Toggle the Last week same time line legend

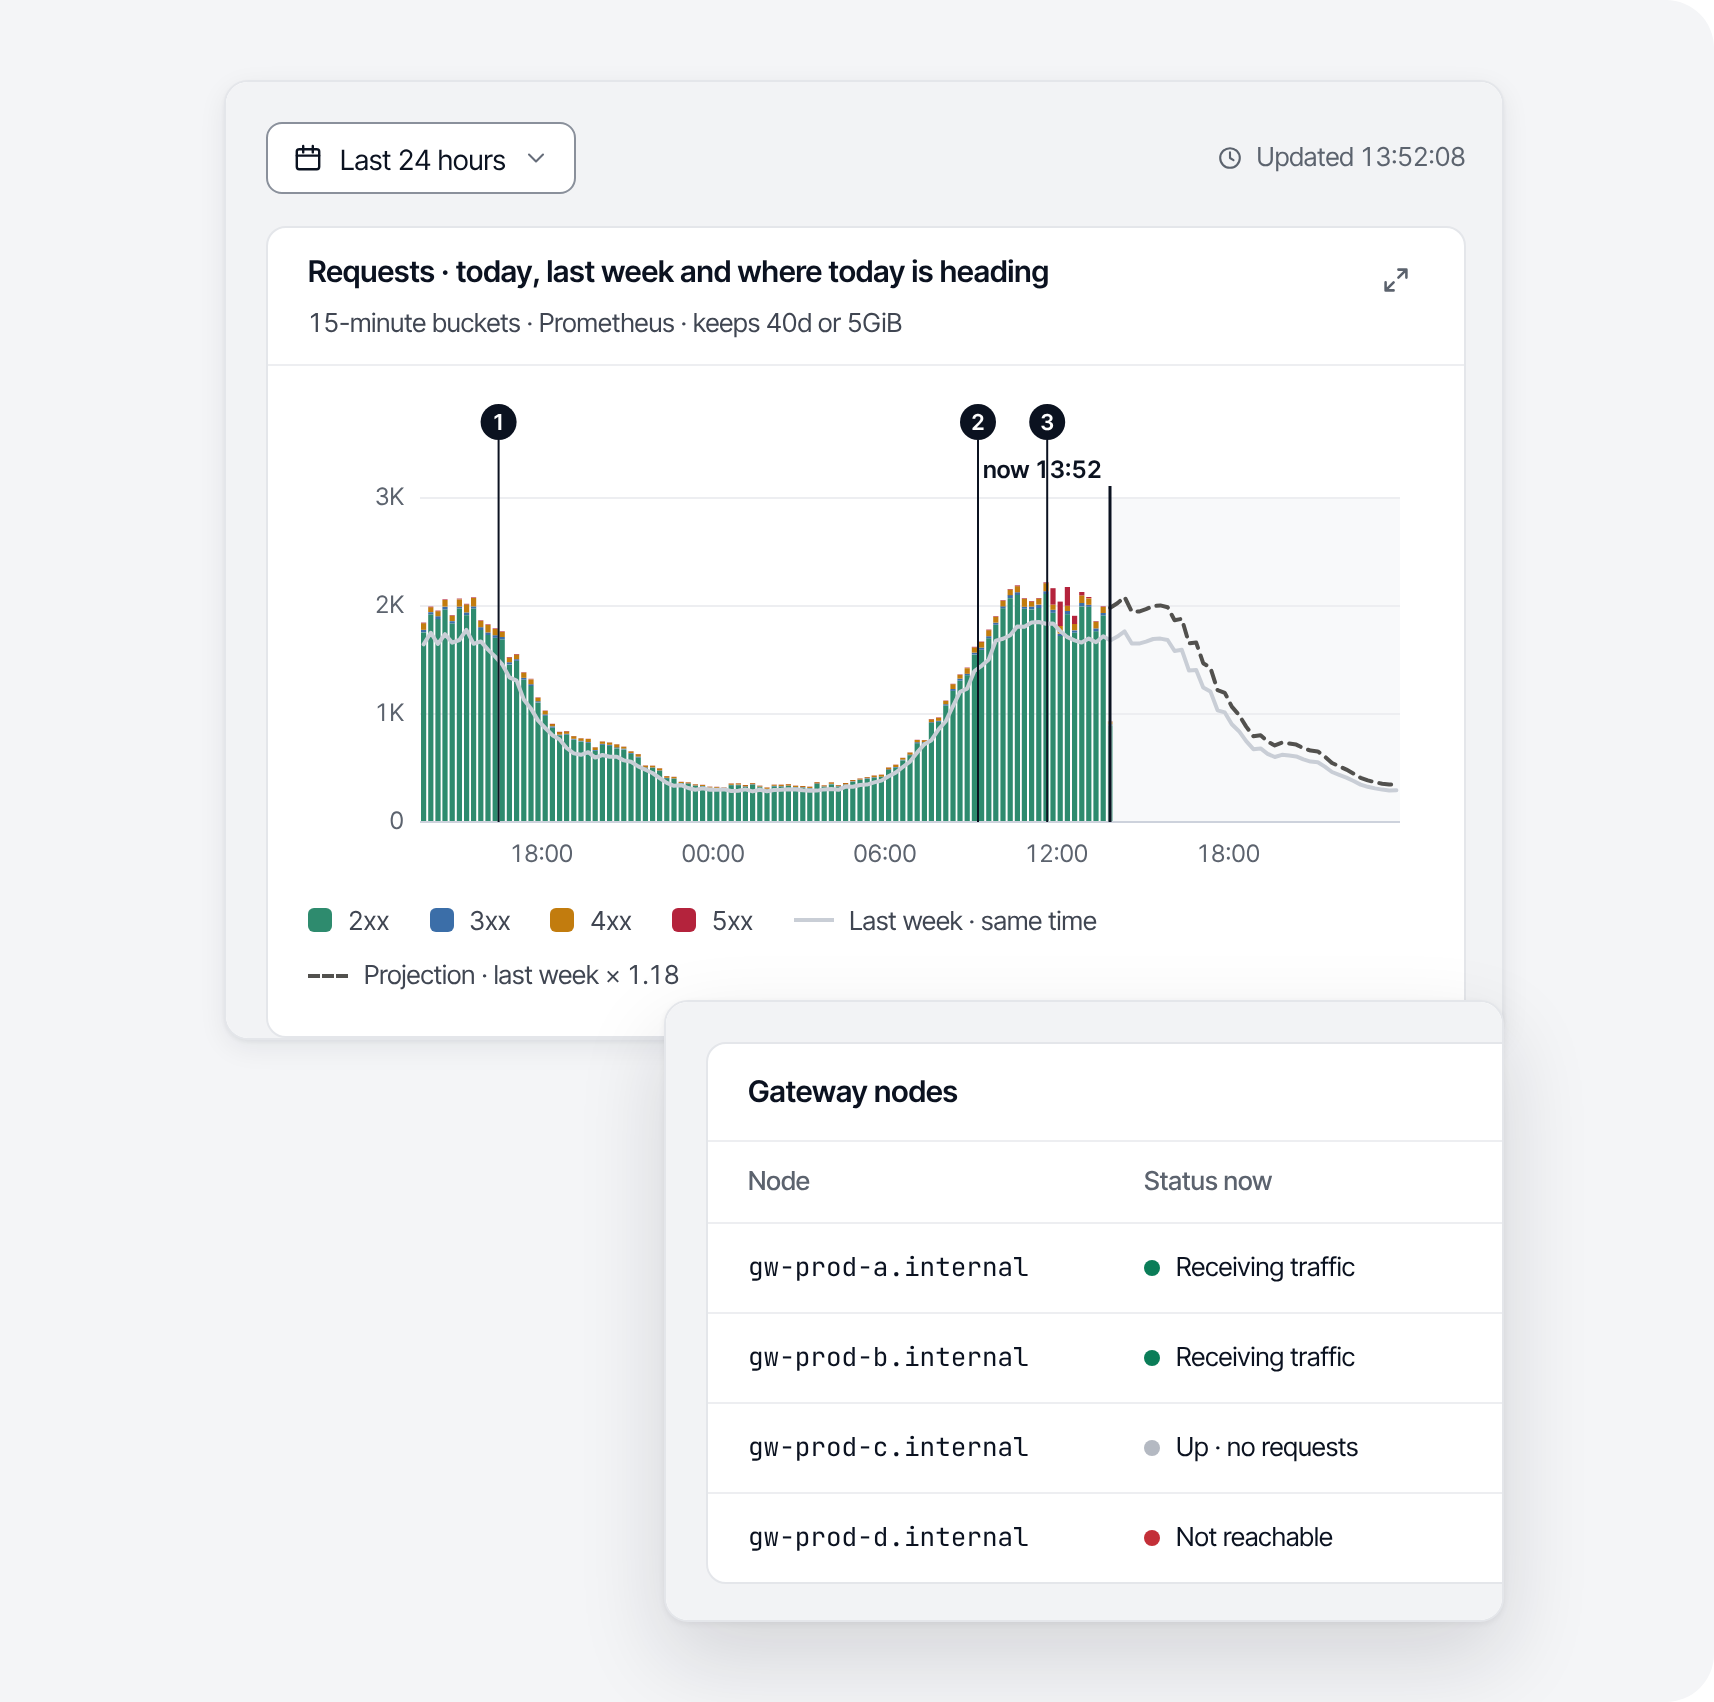point(945,921)
